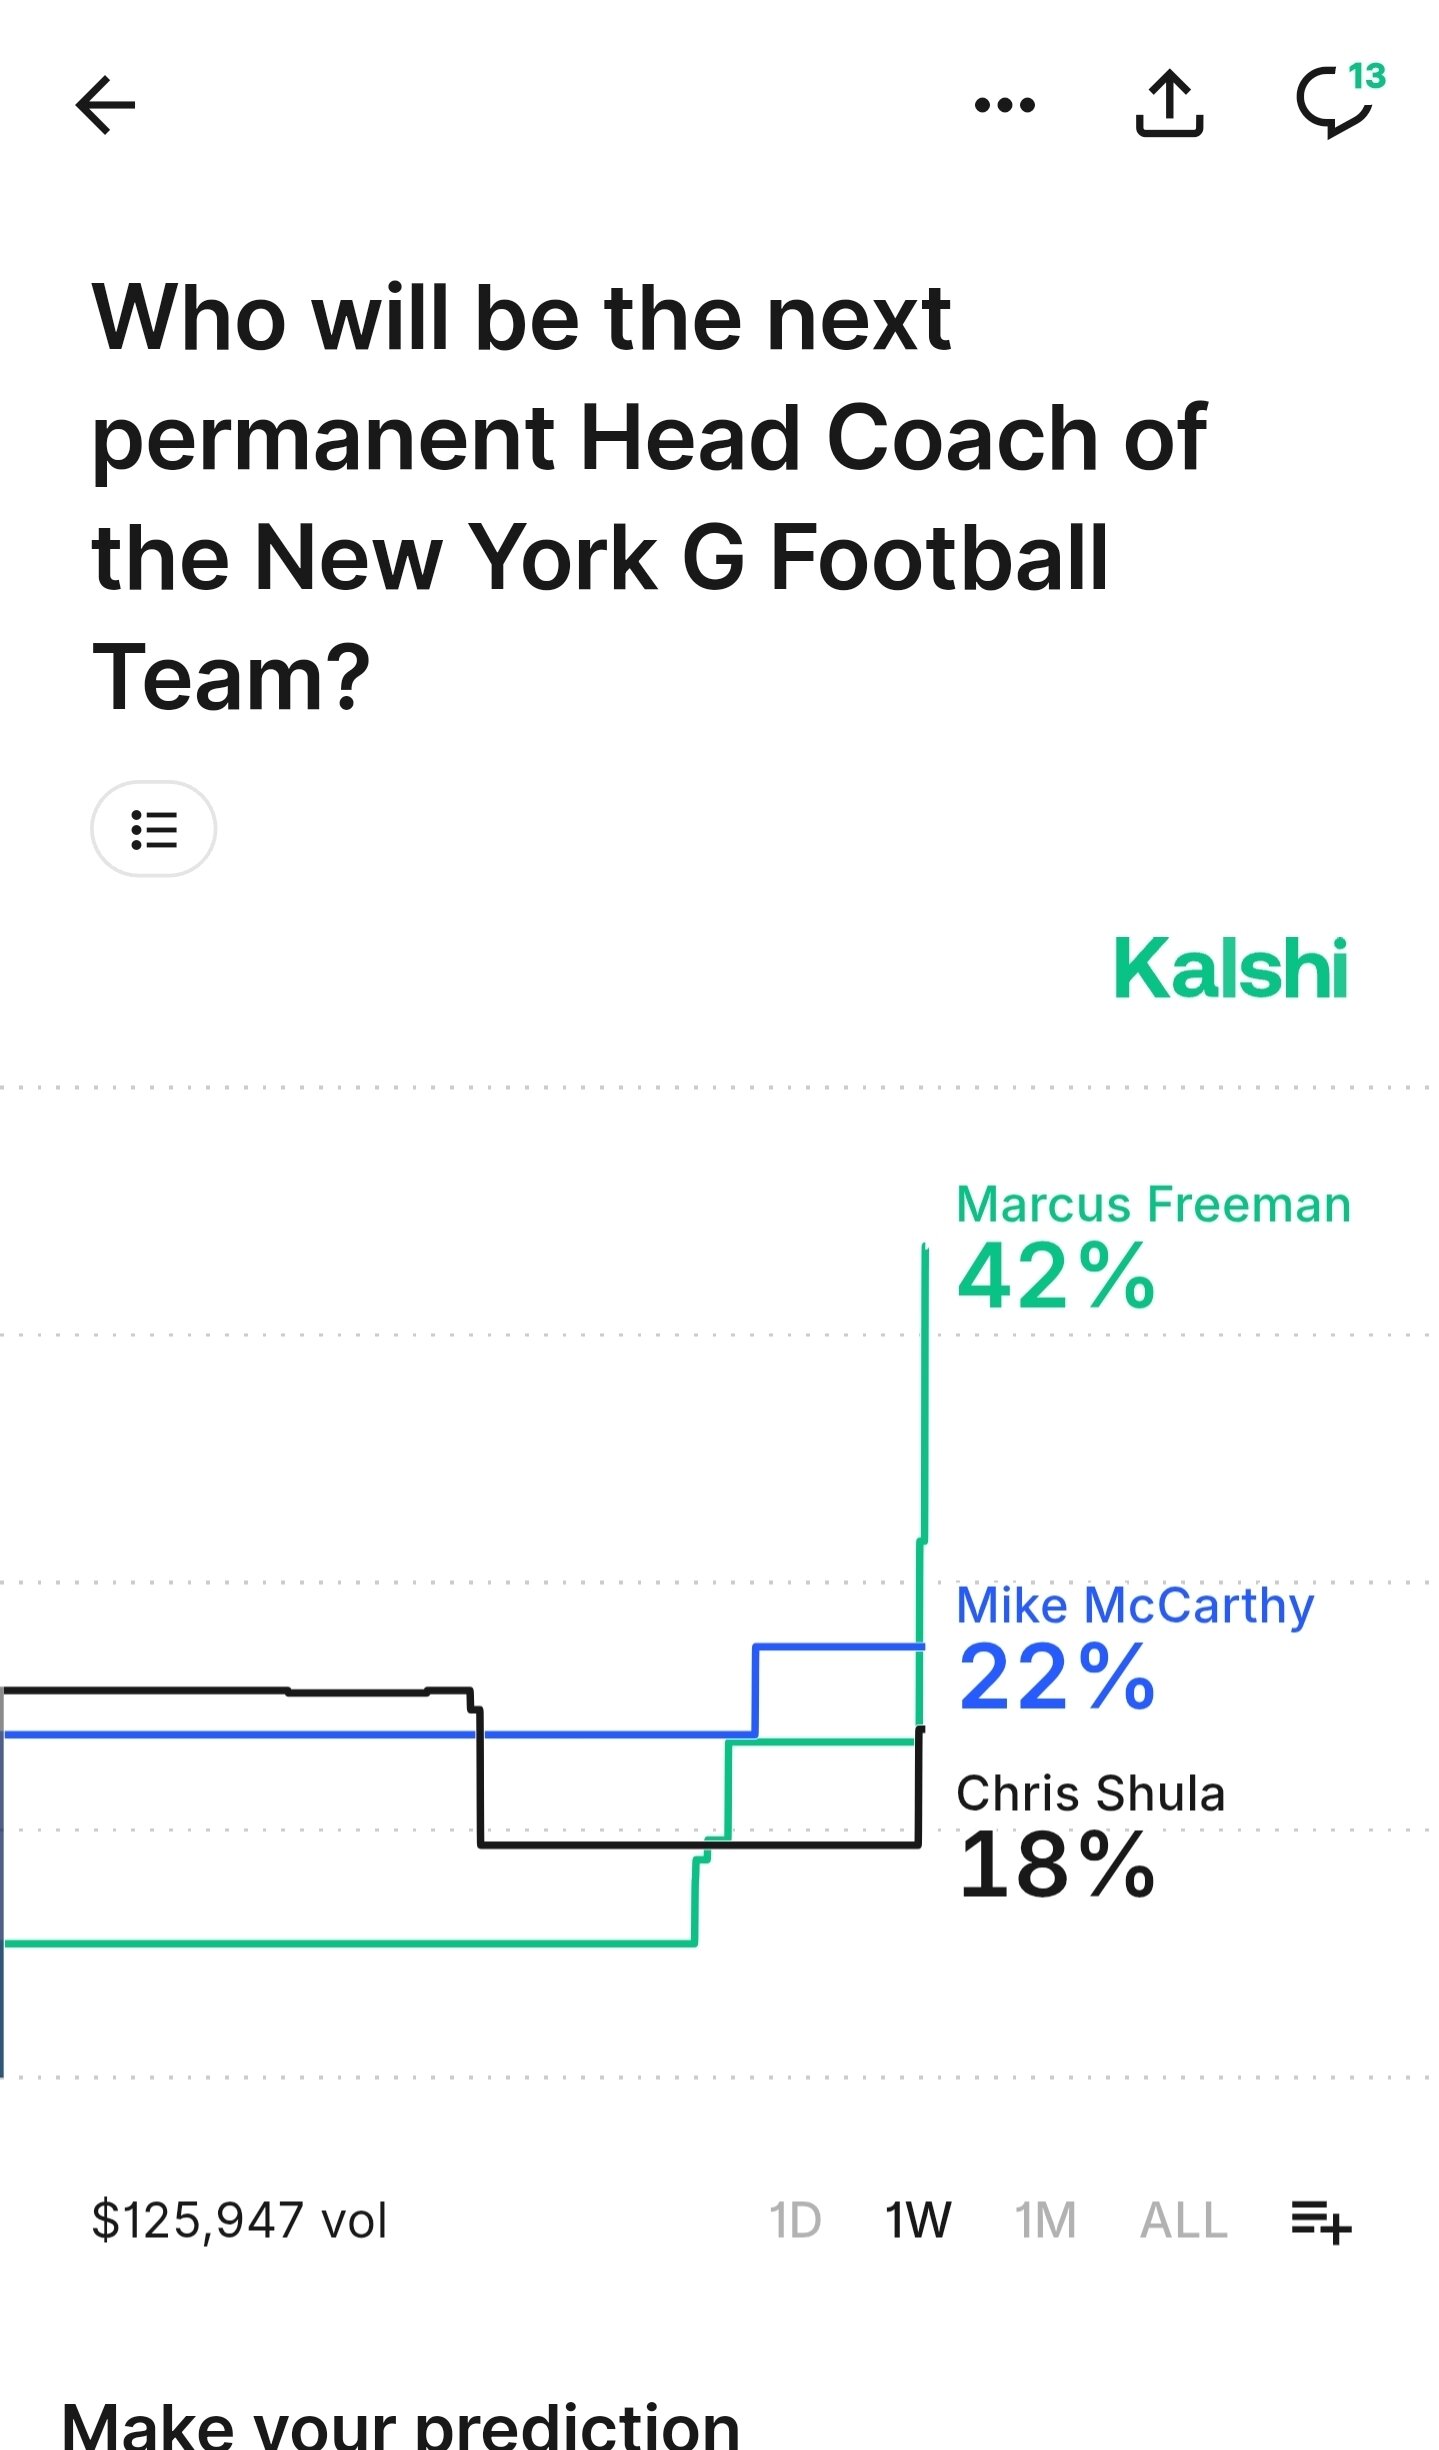Tap the Make your prediction heading
The width and height of the screenshot is (1439, 2450).
point(400,2425)
